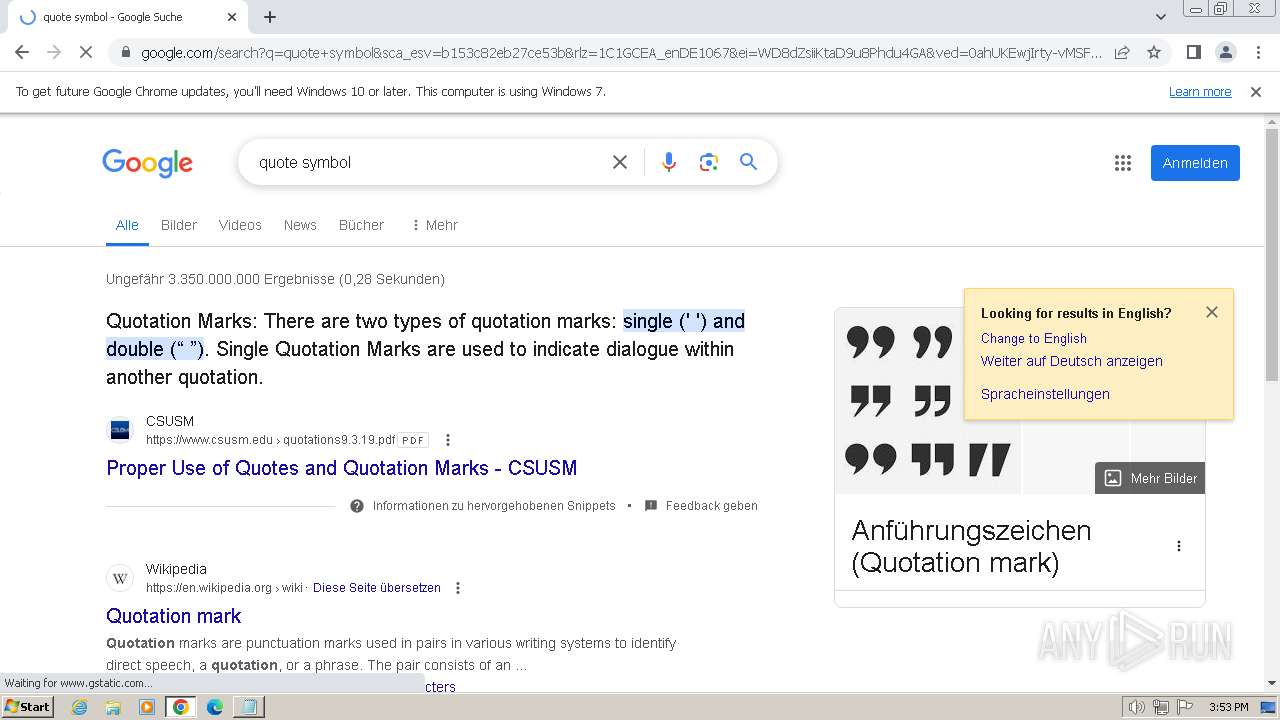1280x720 pixels.
Task: Switch to the Videos tab
Action: click(240, 225)
